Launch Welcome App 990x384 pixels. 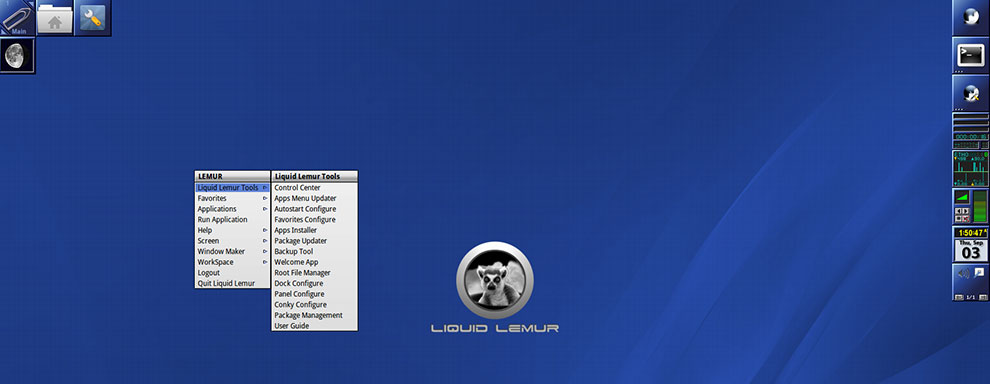point(314,262)
